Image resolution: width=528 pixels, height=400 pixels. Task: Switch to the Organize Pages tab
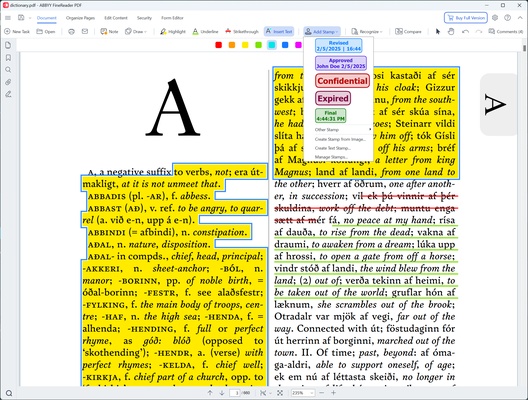pyautogui.click(x=80, y=18)
